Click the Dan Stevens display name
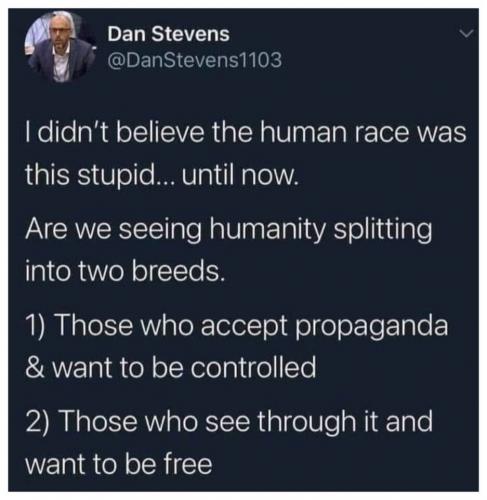487x500 pixels. 168,34
